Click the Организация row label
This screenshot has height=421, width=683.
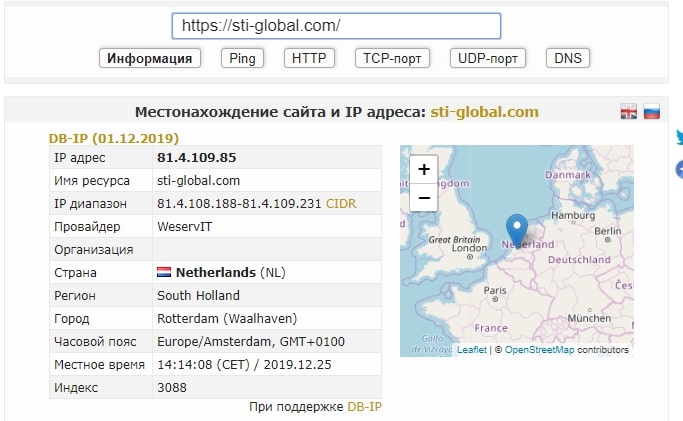[94, 250]
